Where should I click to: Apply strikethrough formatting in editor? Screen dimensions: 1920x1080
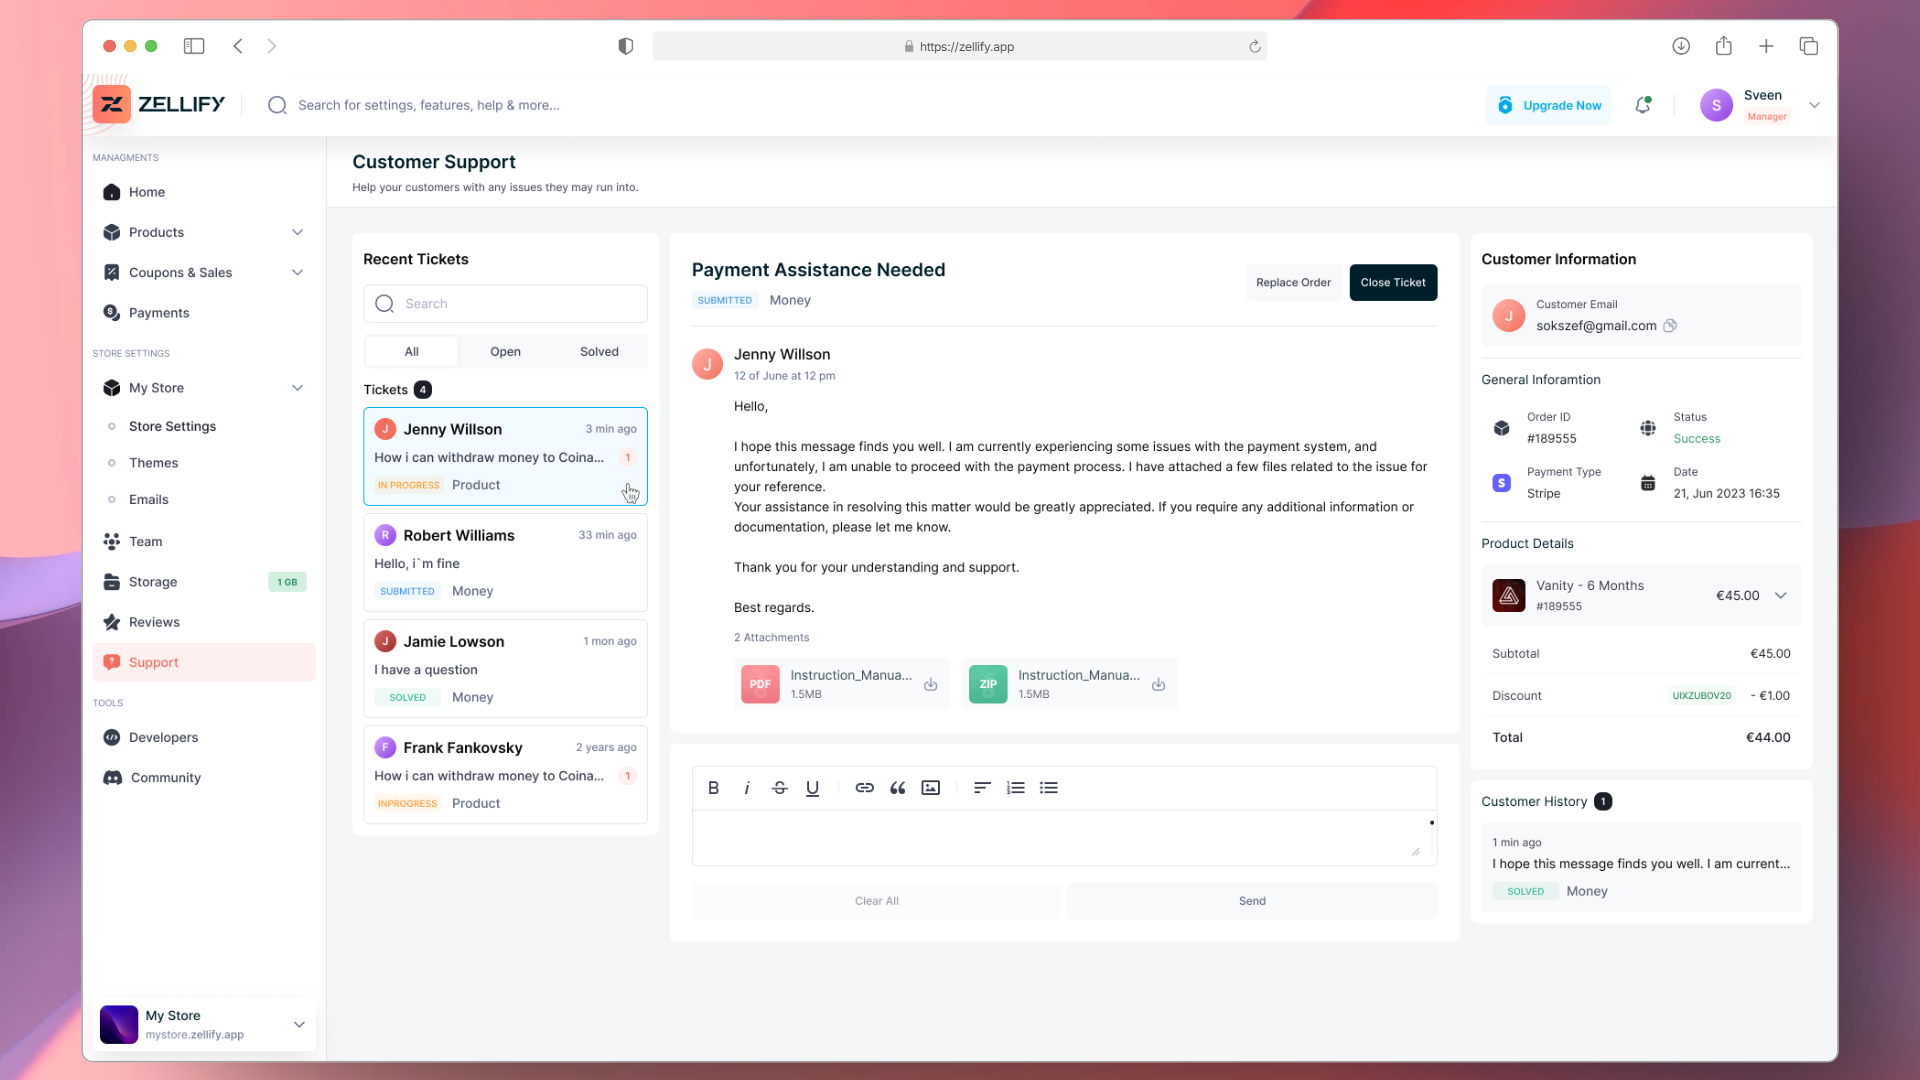pyautogui.click(x=780, y=788)
